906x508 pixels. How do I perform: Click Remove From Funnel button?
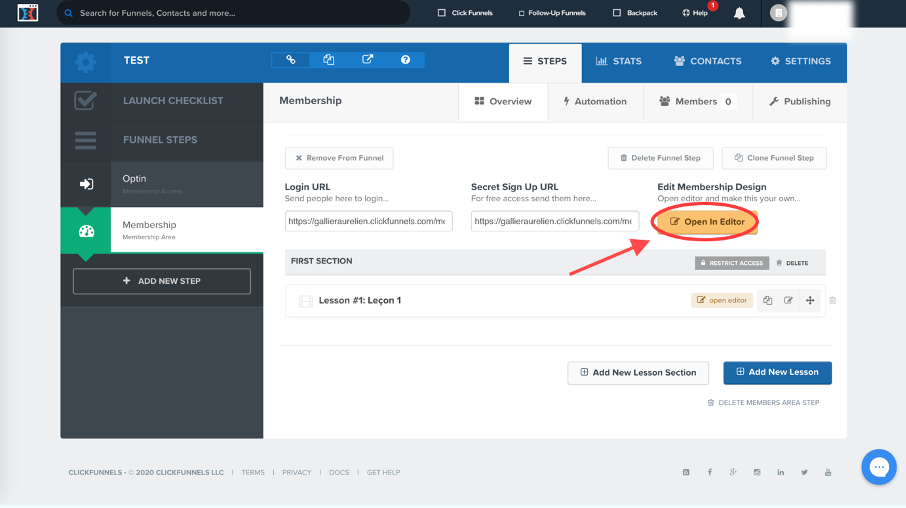(339, 158)
